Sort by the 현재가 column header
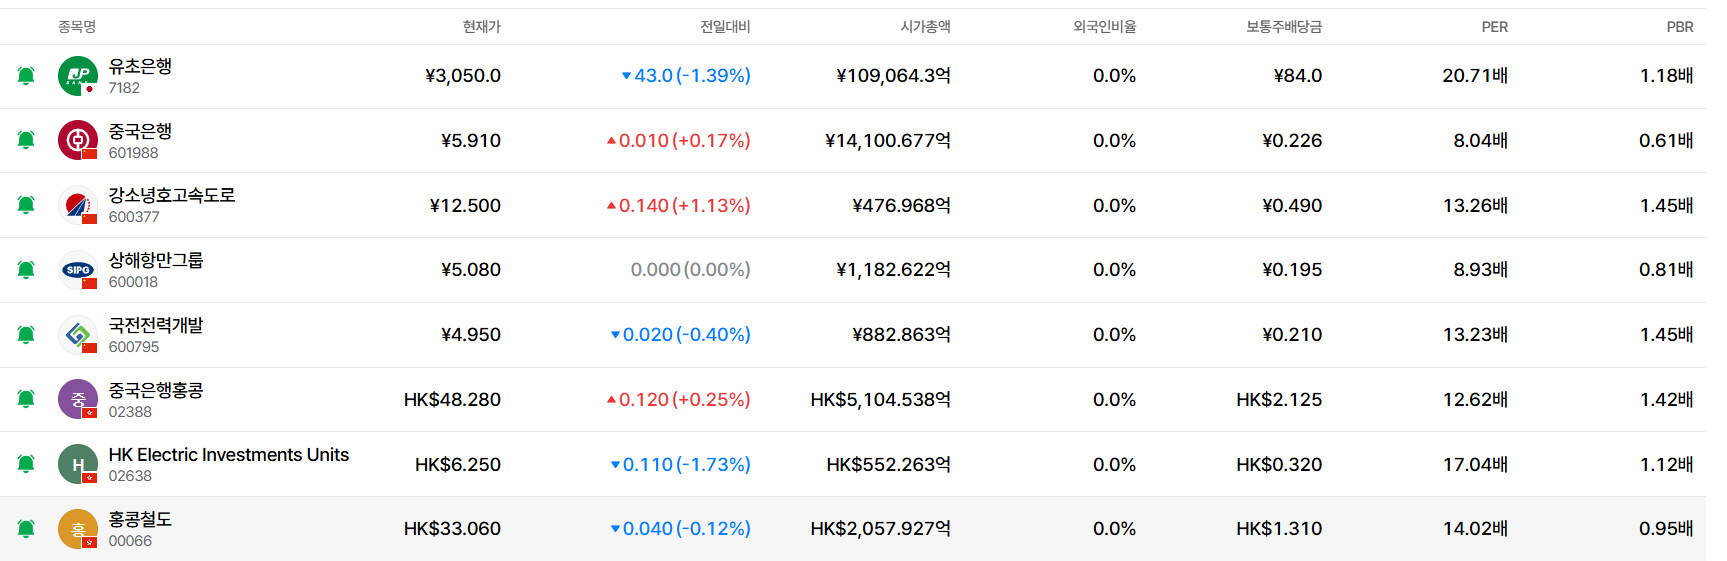Image resolution: width=1727 pixels, height=561 pixels. coord(482,27)
